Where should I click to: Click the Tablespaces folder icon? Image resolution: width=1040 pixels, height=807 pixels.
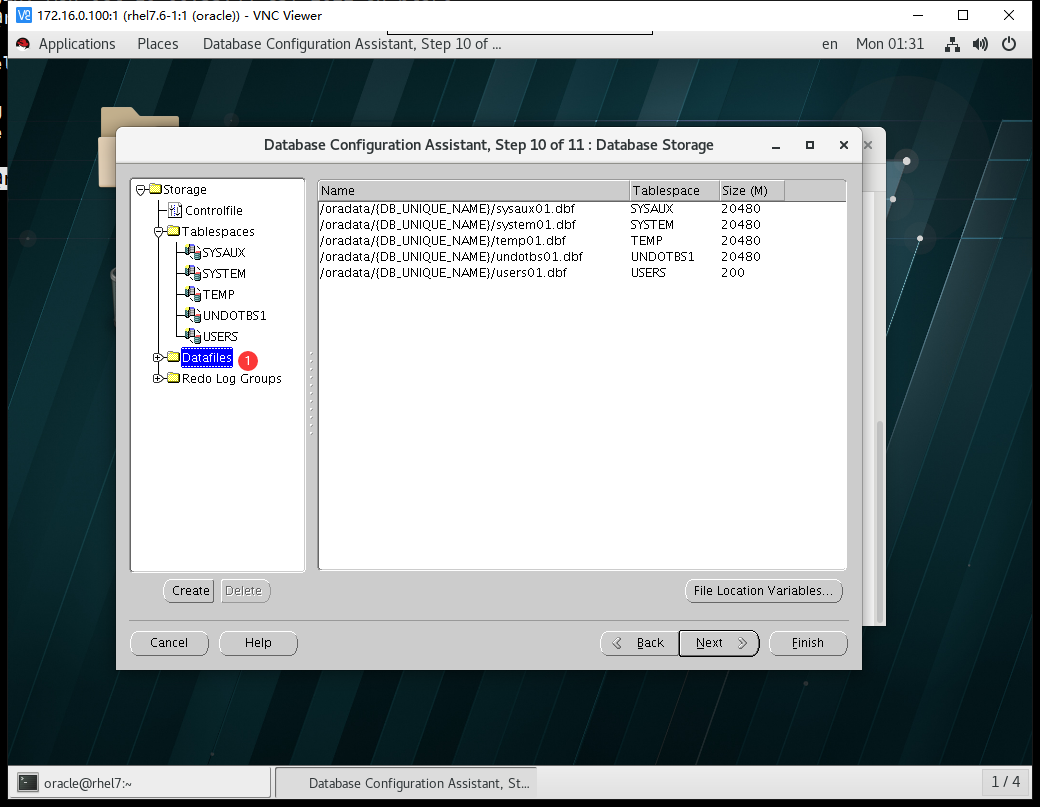click(x=174, y=231)
